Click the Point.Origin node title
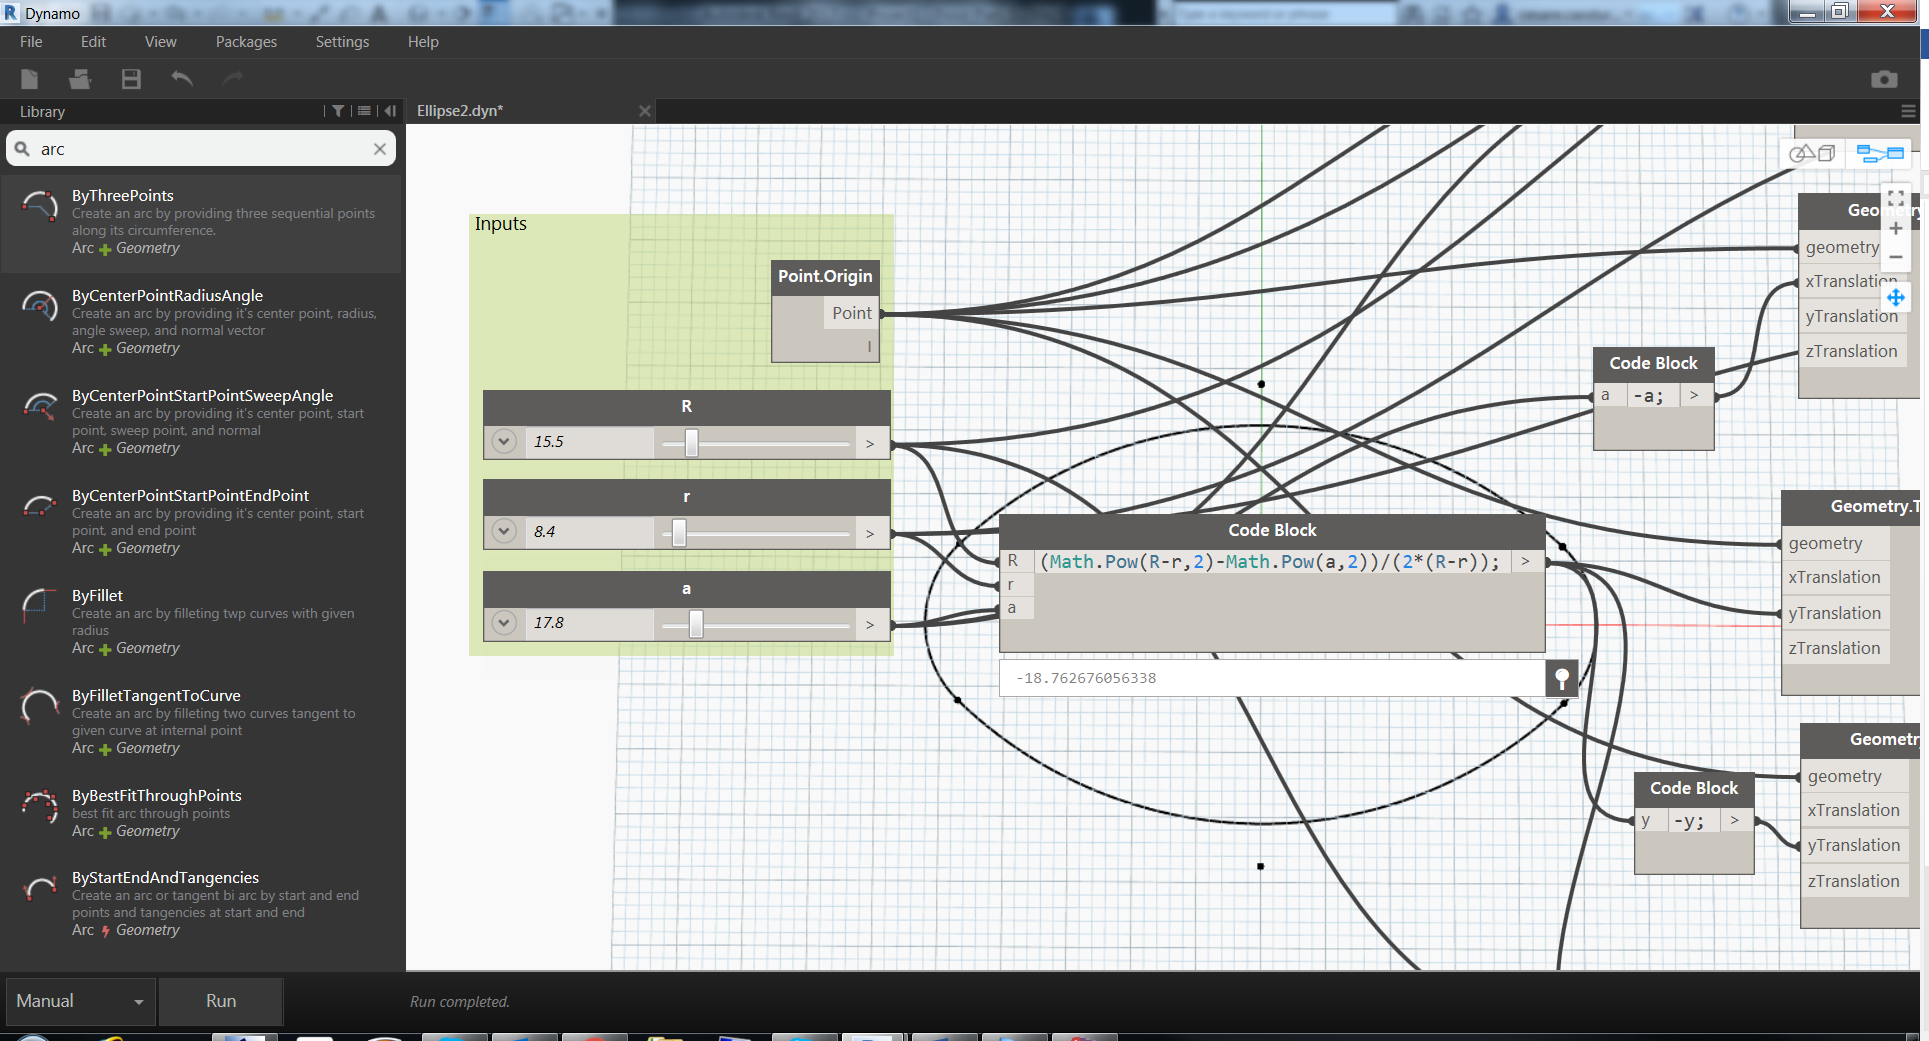Viewport: 1929px width, 1041px height. (825, 276)
